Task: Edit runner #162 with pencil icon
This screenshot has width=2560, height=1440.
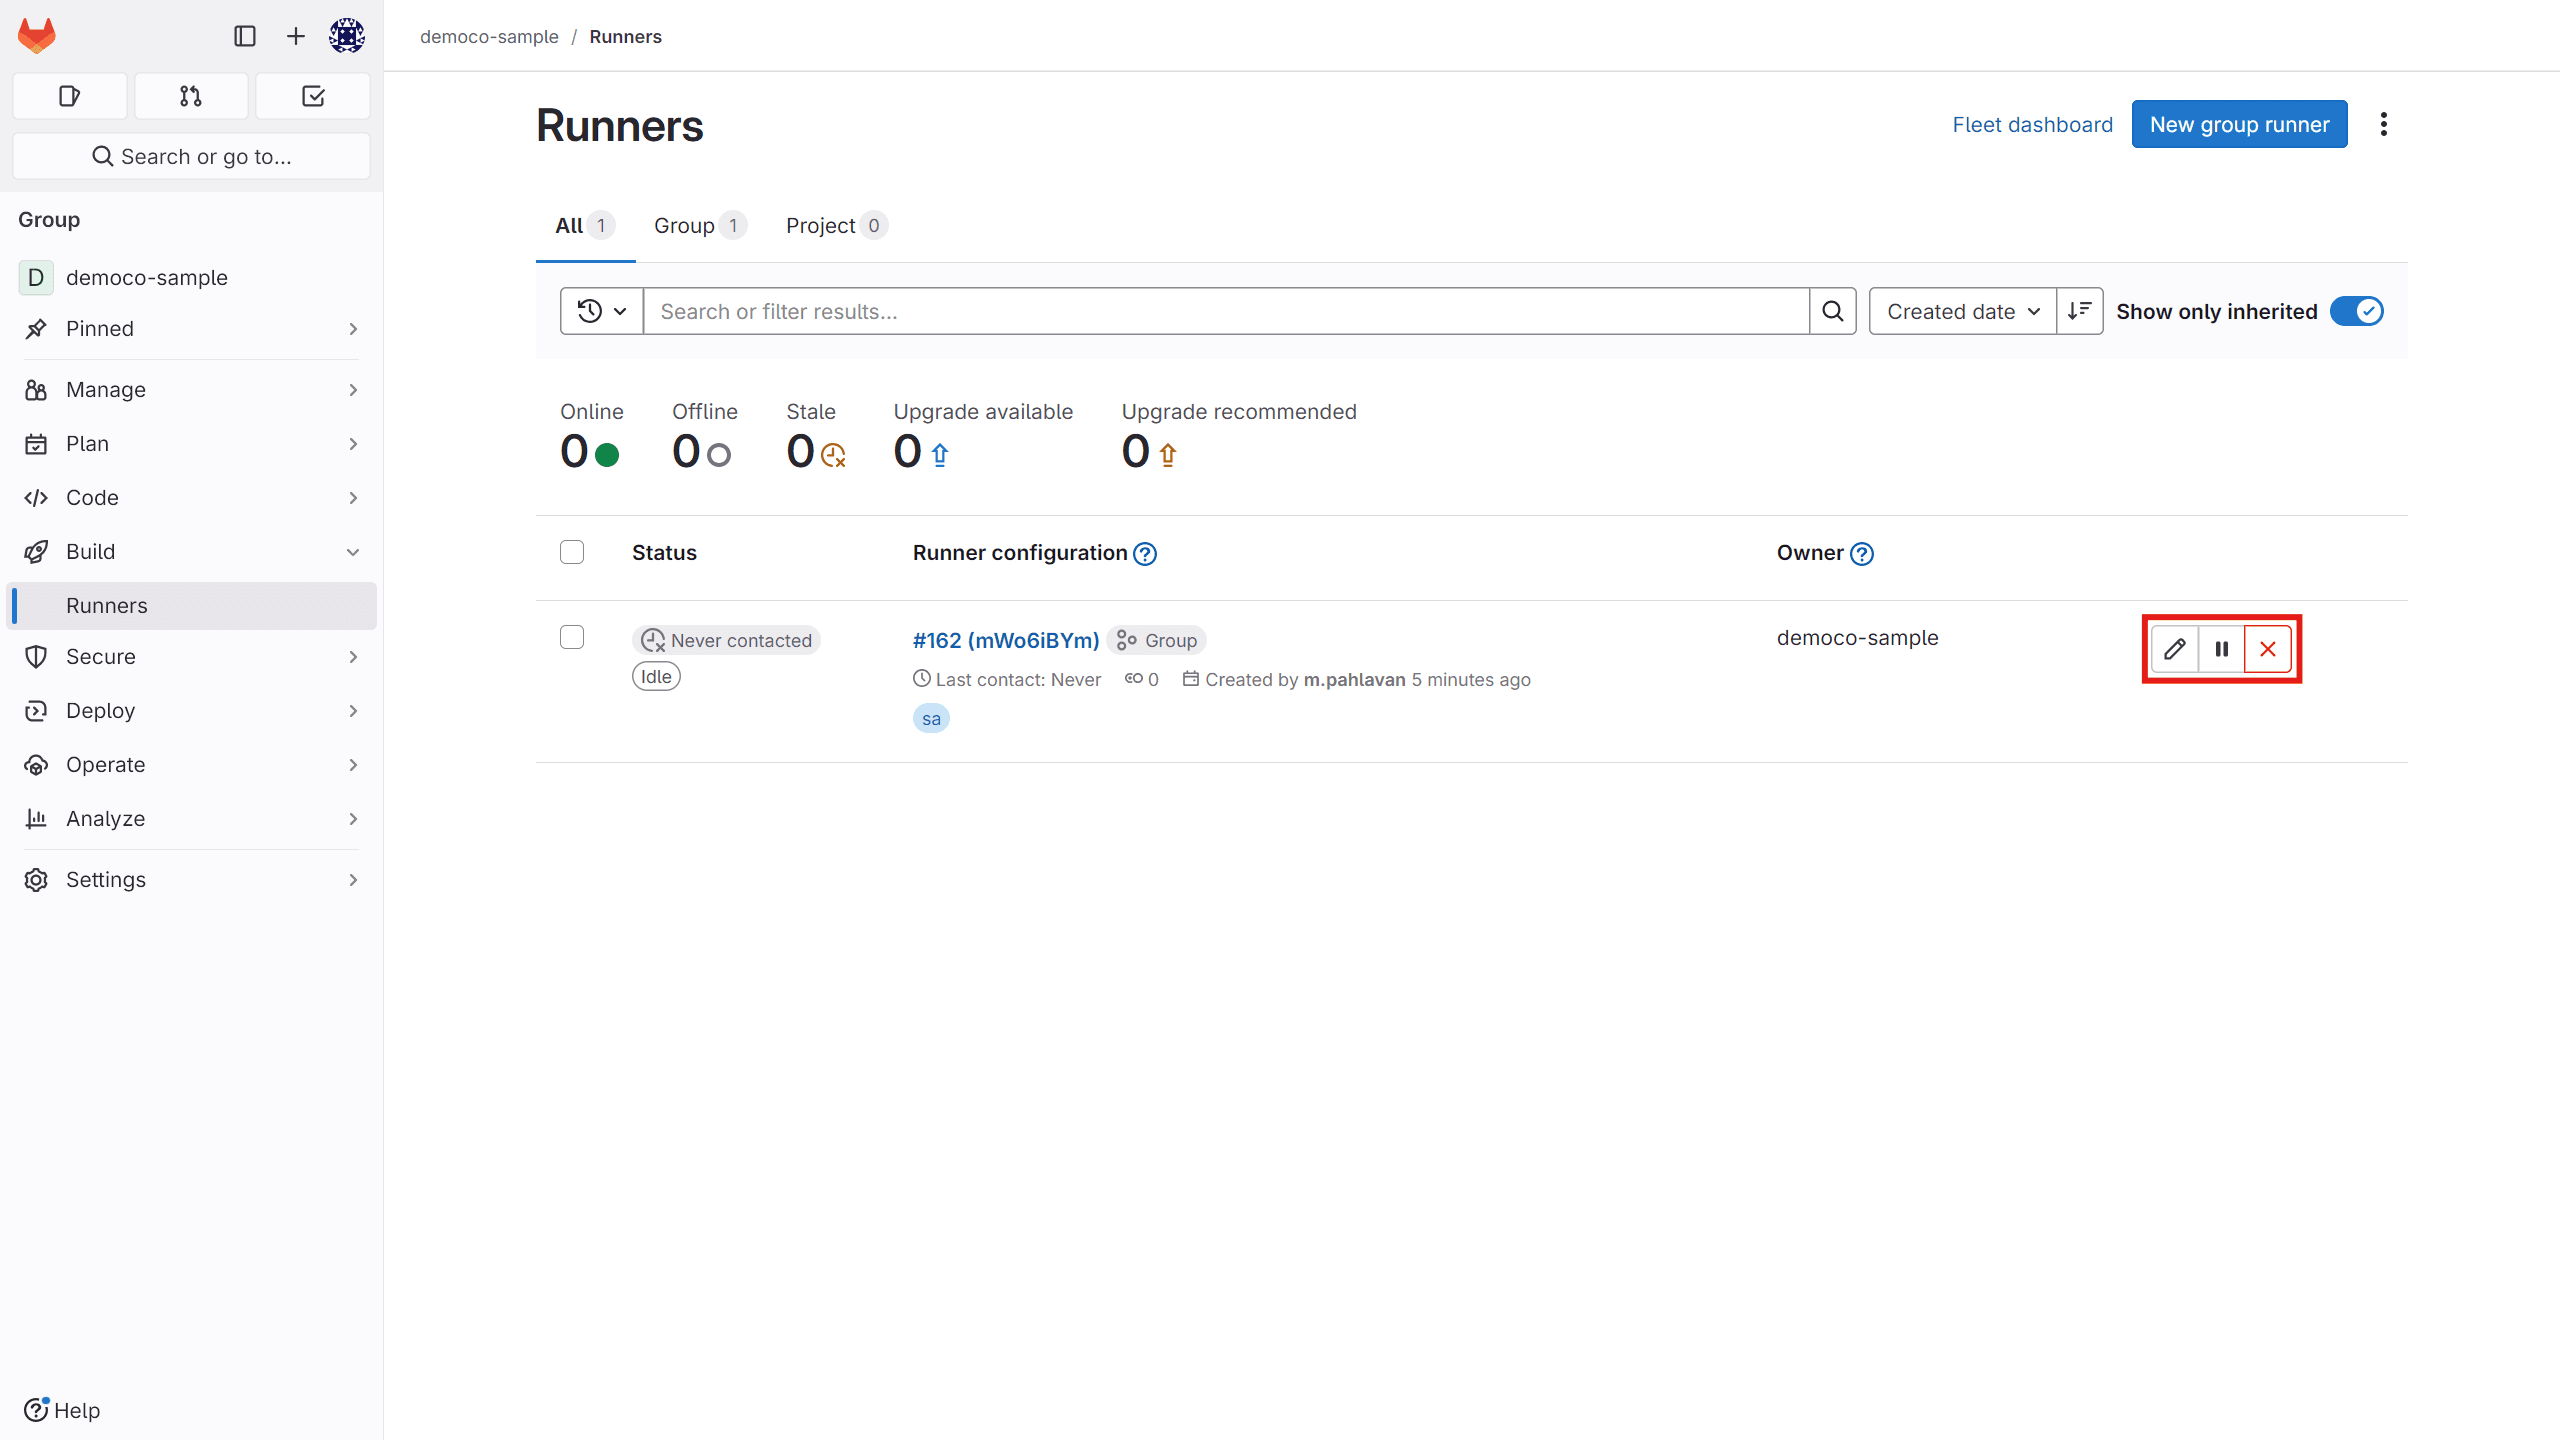Action: pos(2175,649)
